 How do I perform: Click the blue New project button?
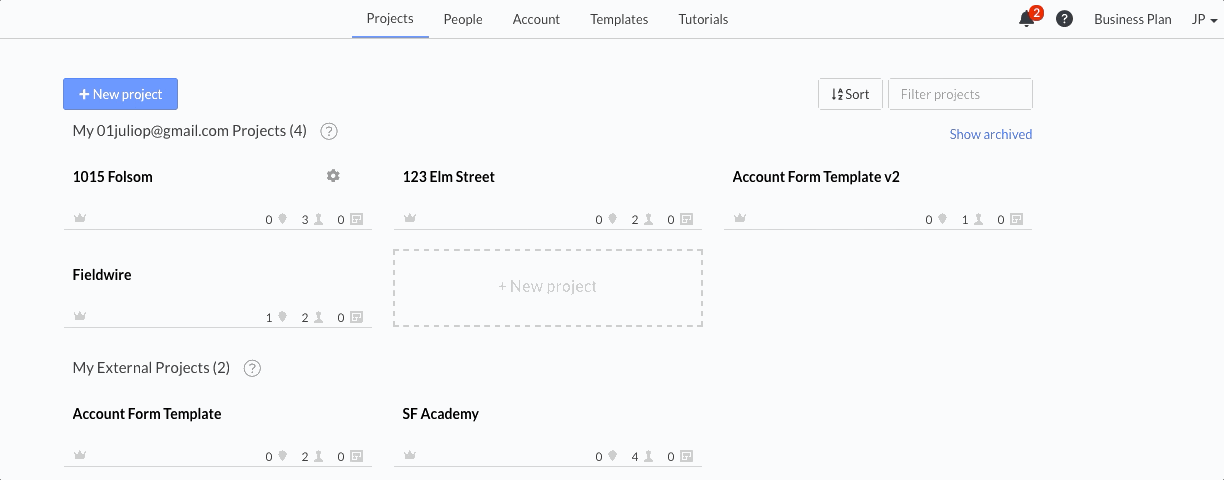click(120, 94)
